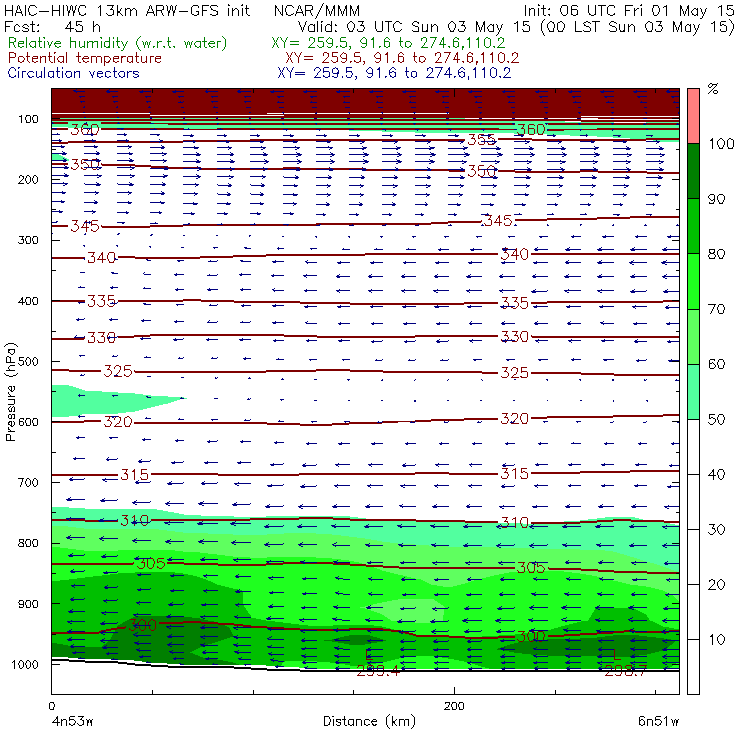Click the 200 tick on the pressure axis
The image size is (740, 740).
coord(28,179)
